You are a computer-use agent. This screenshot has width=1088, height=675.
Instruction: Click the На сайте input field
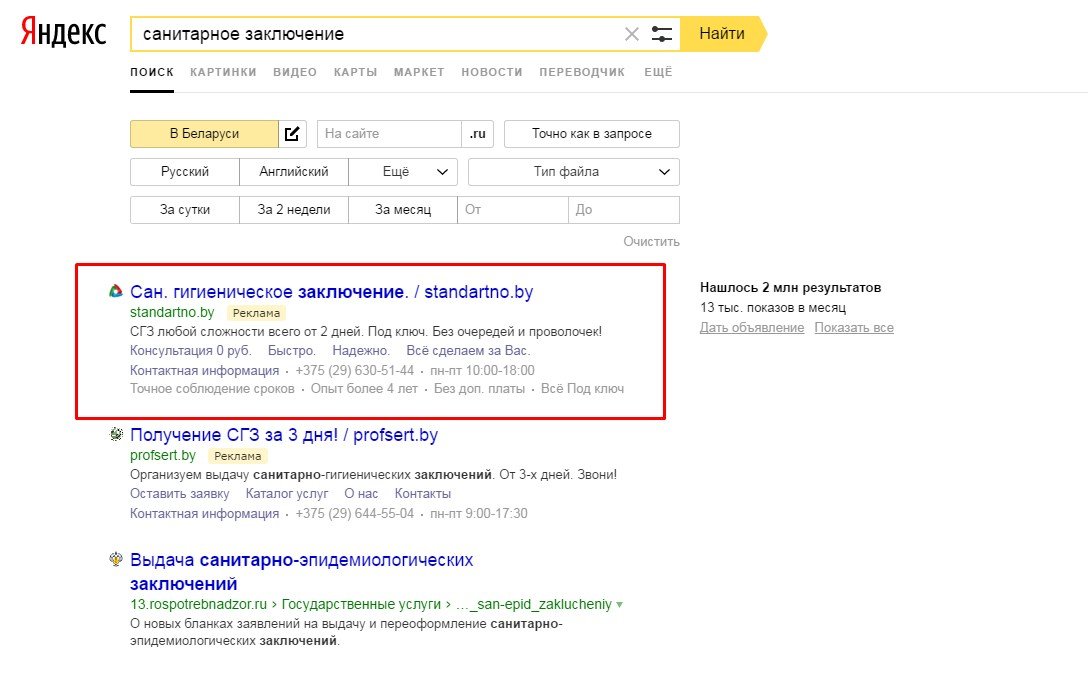pyautogui.click(x=389, y=134)
